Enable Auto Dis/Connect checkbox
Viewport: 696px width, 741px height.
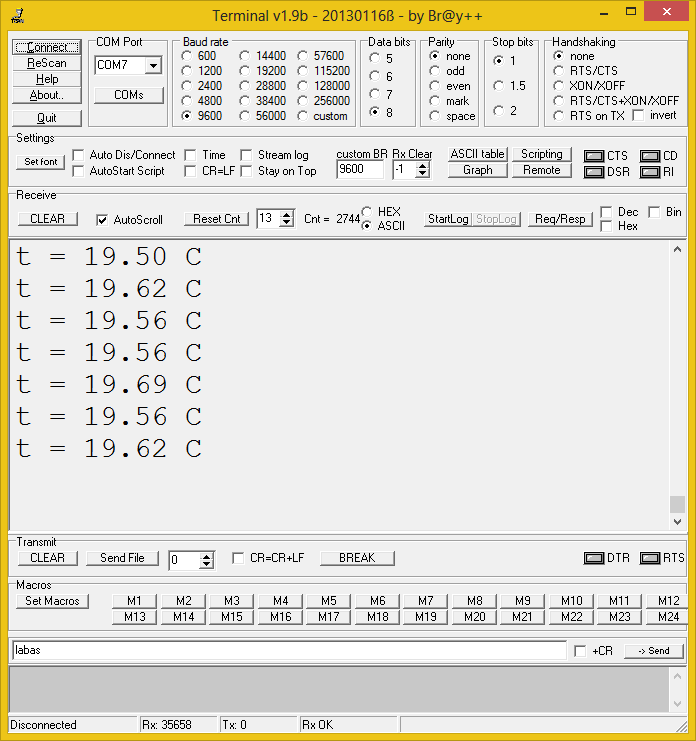pyautogui.click(x=78, y=155)
